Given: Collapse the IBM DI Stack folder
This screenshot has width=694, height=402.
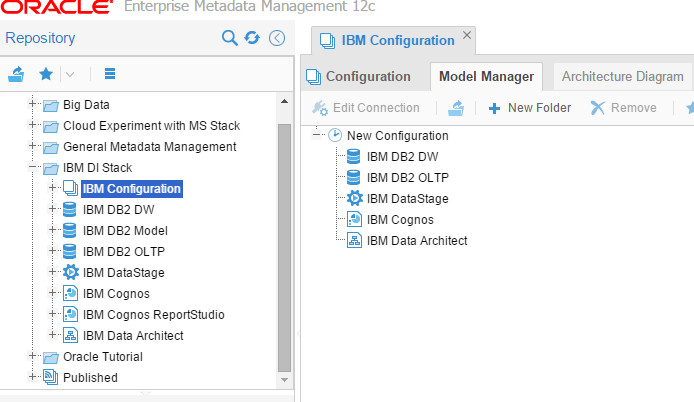Looking at the screenshot, I should (x=32, y=167).
